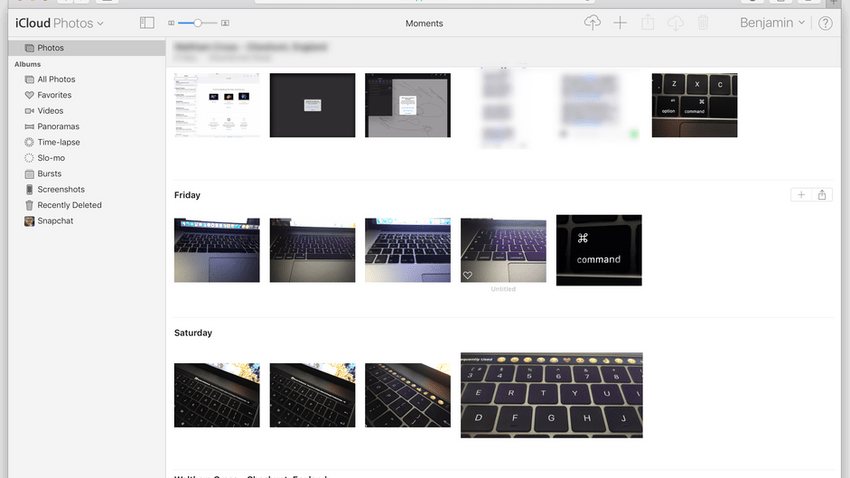
Task: Open the command key close-up photo
Action: (x=598, y=250)
